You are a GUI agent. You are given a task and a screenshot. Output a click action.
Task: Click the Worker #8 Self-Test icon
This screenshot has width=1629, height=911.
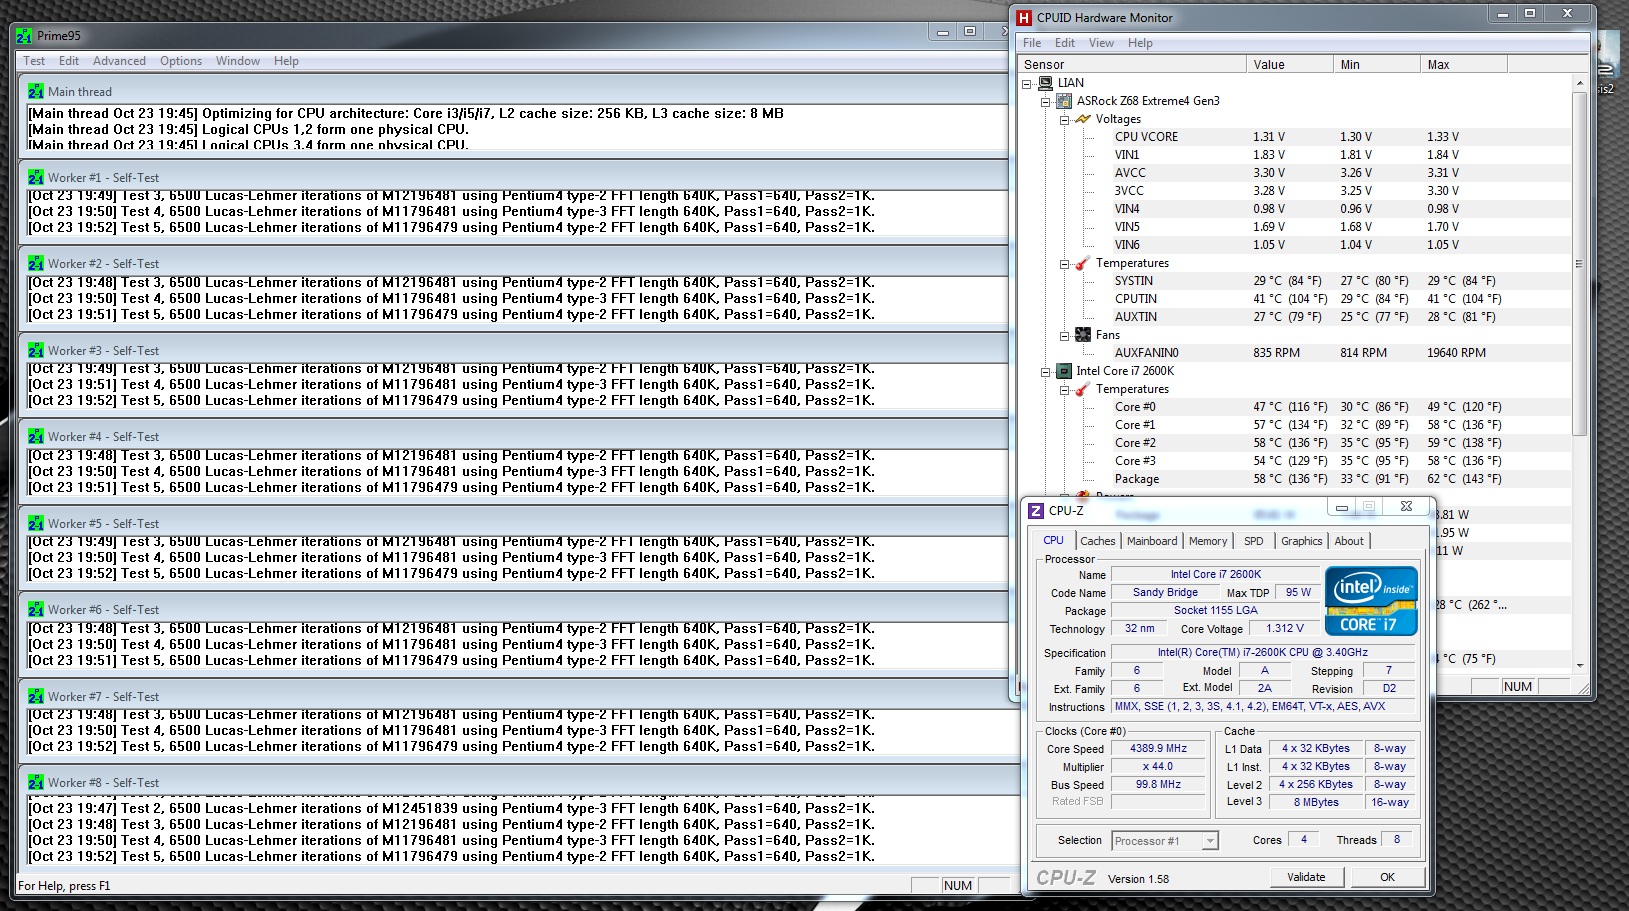(36, 783)
